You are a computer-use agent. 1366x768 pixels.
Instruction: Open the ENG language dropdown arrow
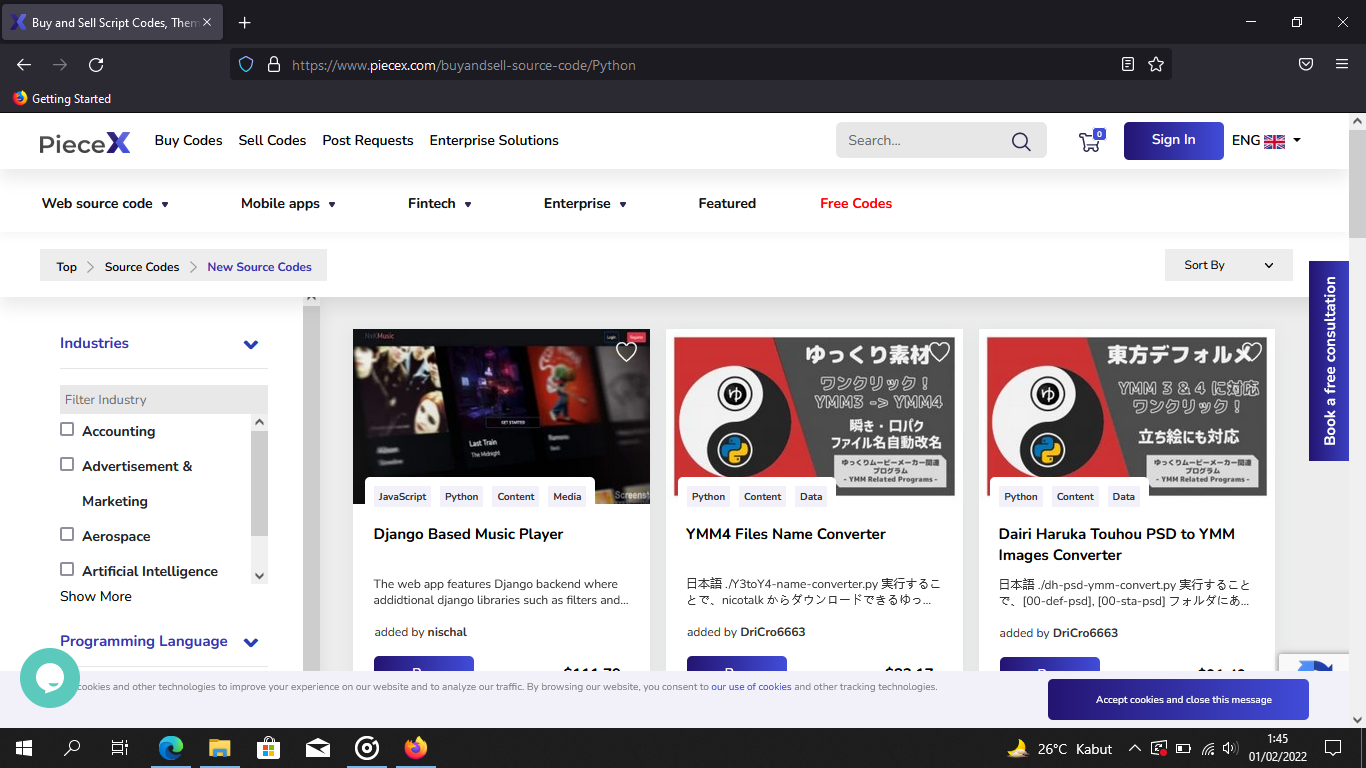pos(1297,140)
